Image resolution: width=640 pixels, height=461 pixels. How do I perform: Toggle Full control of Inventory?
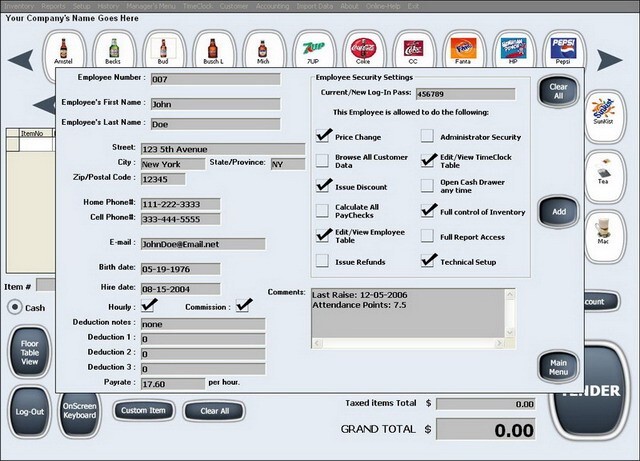click(x=427, y=211)
